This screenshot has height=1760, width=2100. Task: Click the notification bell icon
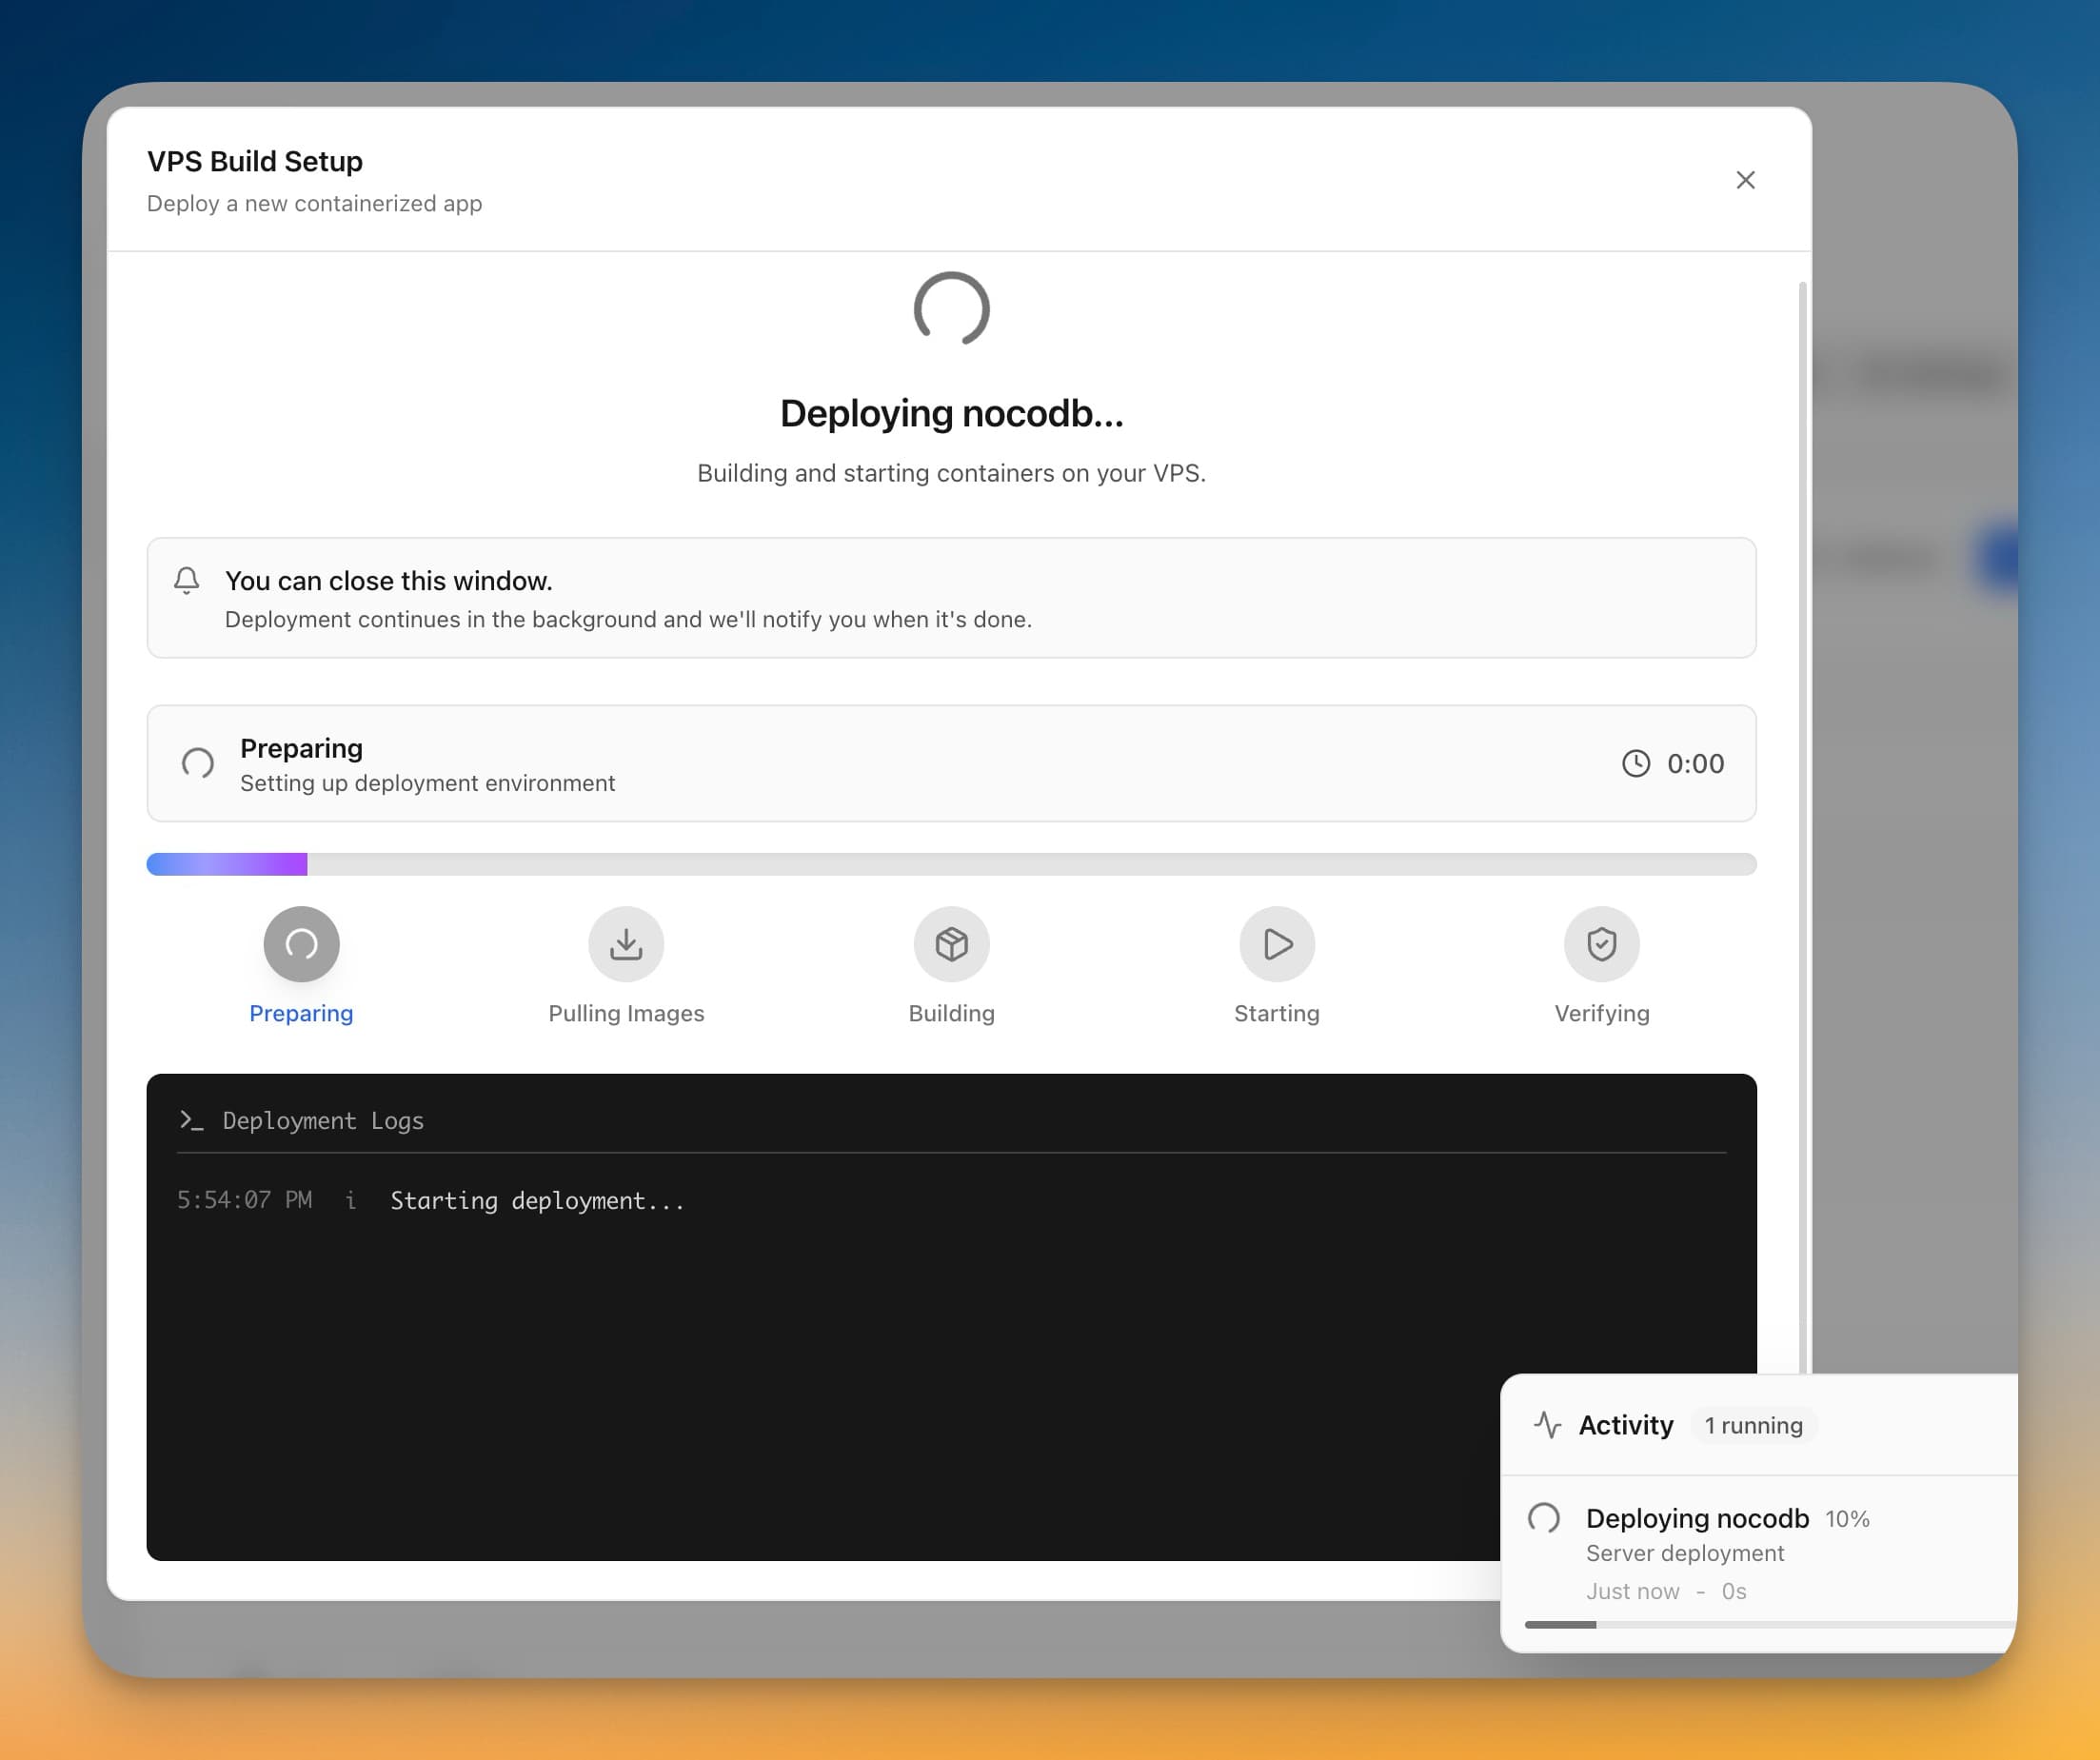click(x=187, y=580)
